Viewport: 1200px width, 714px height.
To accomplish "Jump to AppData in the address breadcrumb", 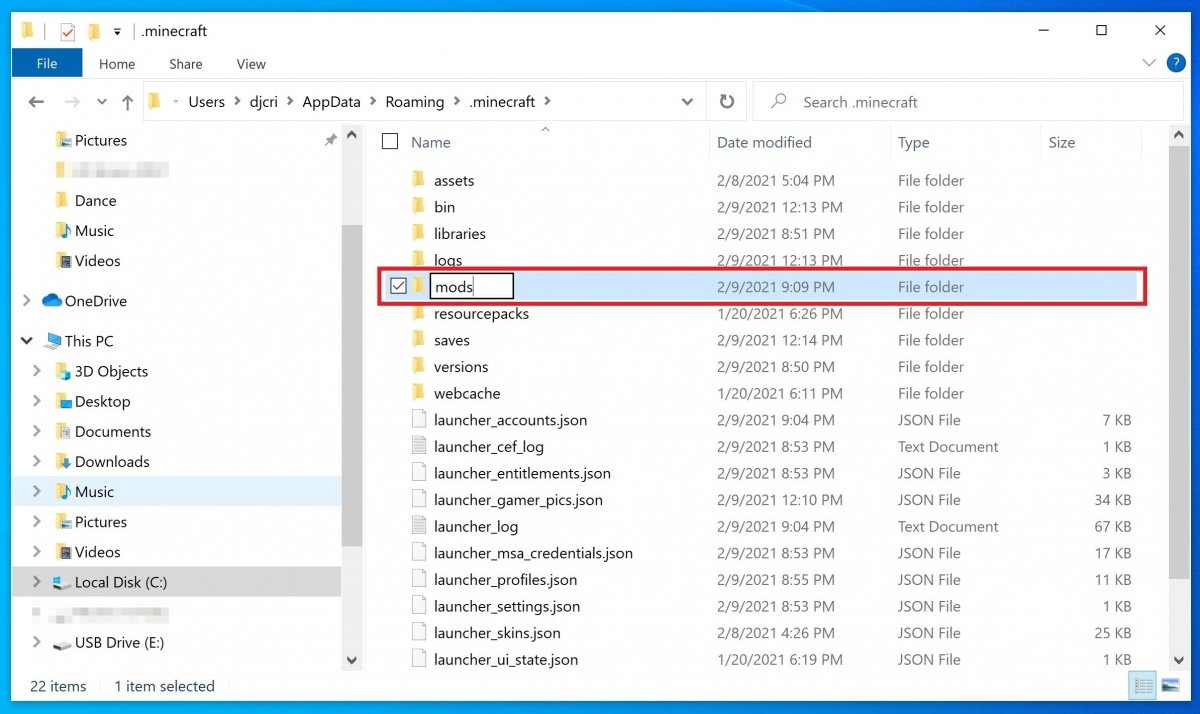I will coord(330,102).
